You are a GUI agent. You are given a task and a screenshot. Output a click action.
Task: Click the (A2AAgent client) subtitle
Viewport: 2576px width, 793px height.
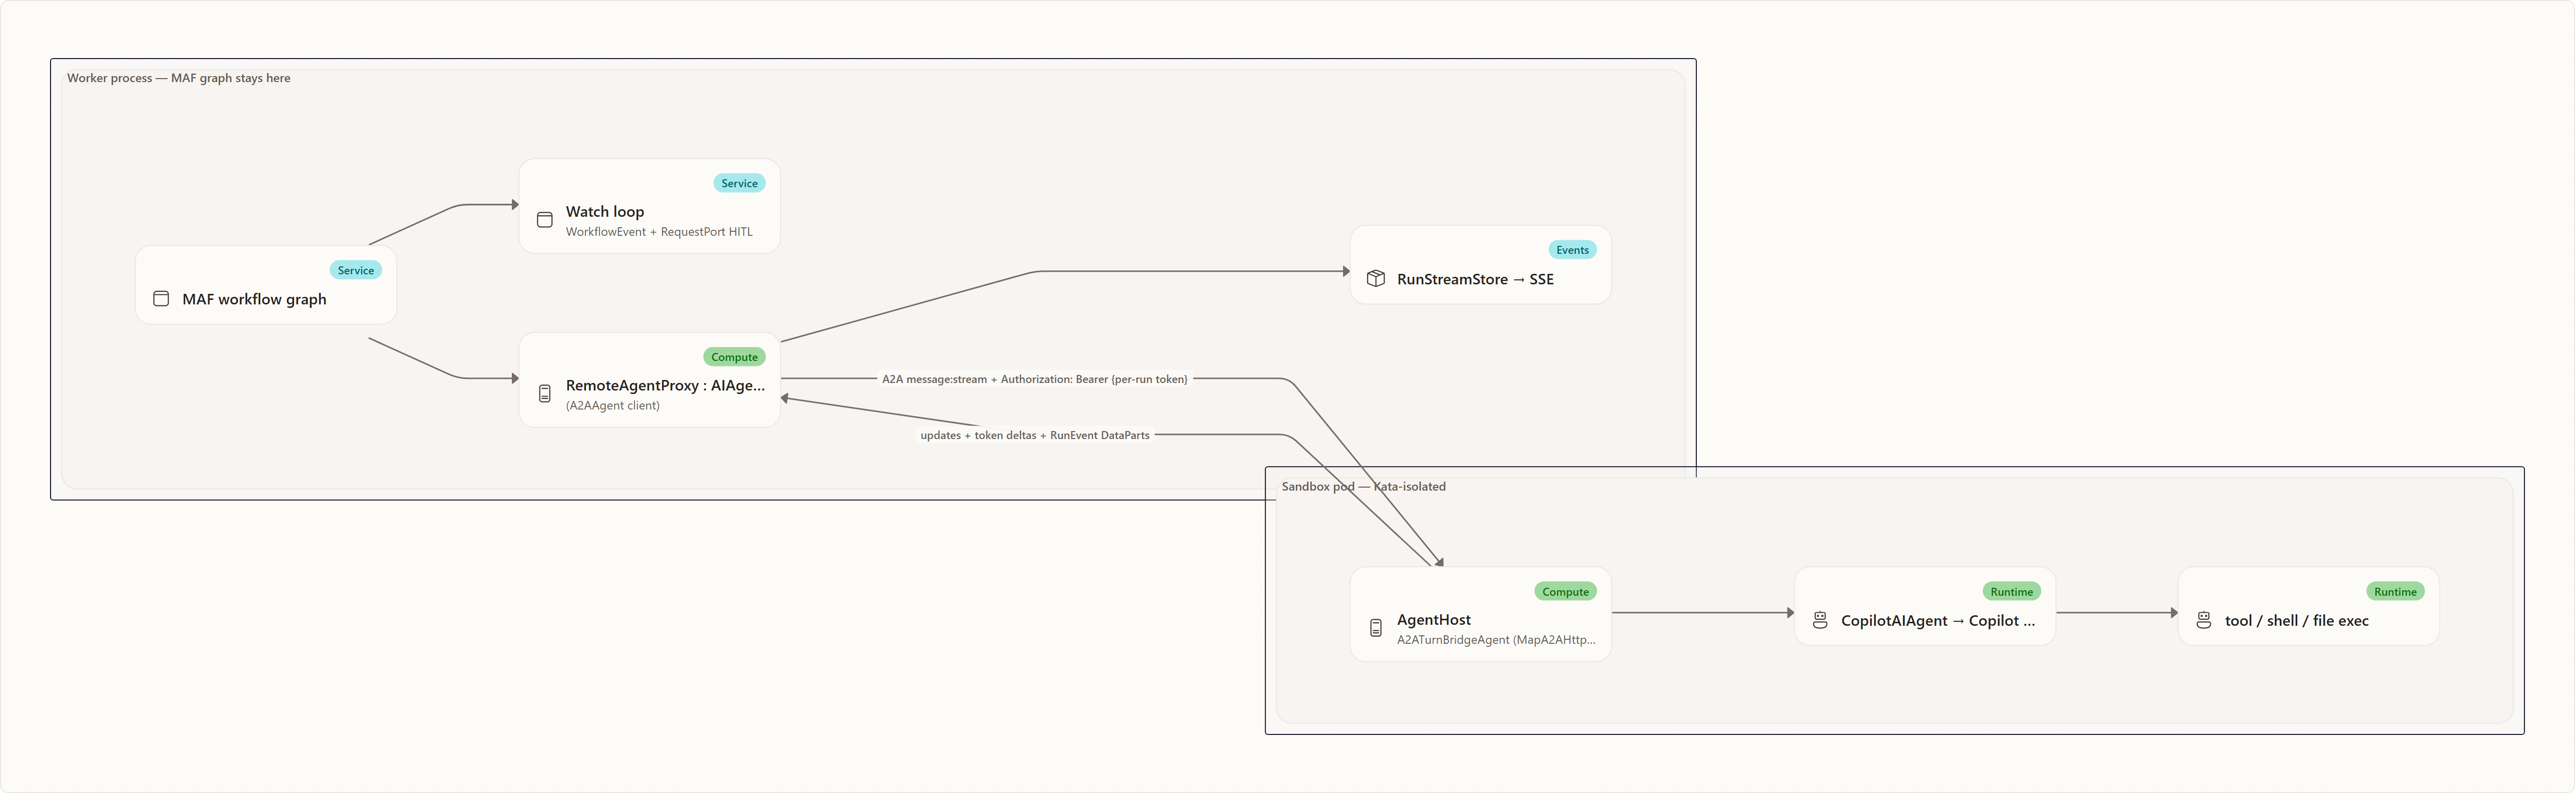click(x=613, y=406)
